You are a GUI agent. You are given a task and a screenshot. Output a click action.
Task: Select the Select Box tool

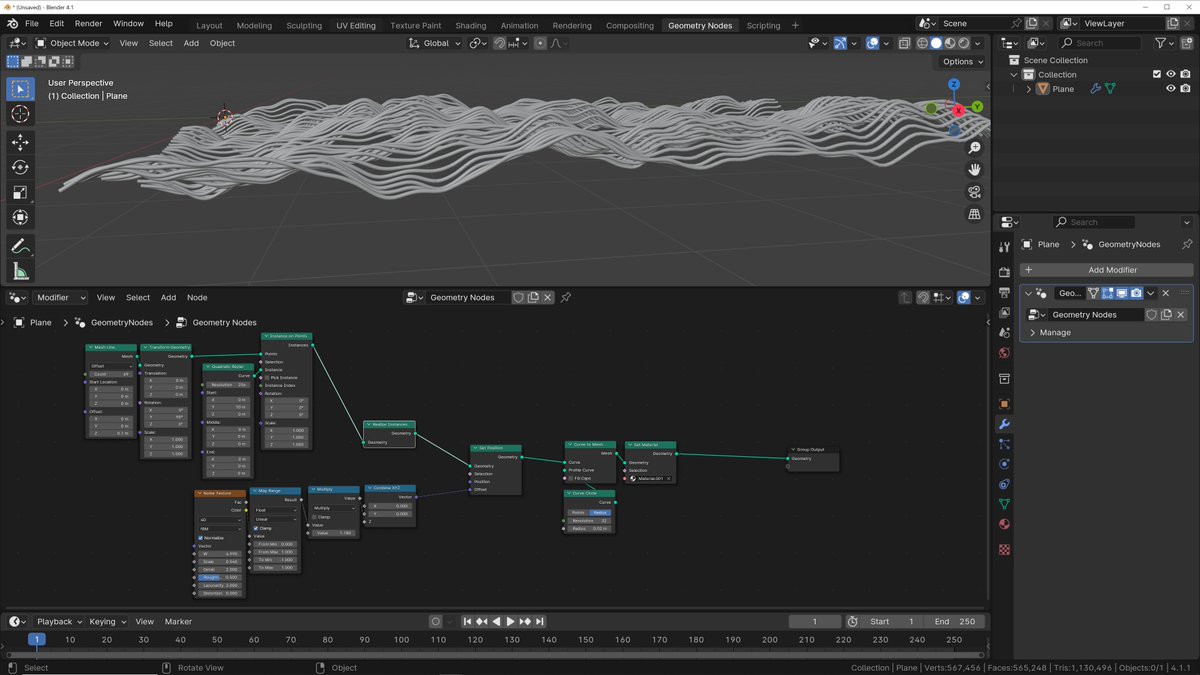[x=20, y=89]
